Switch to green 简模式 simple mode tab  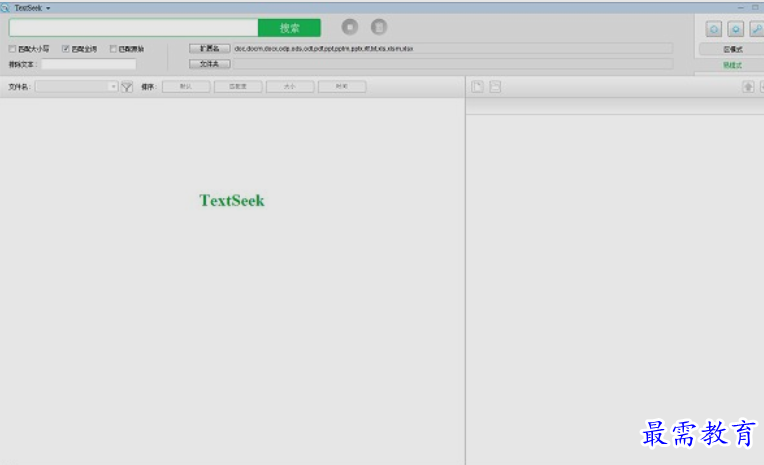pyautogui.click(x=732, y=65)
